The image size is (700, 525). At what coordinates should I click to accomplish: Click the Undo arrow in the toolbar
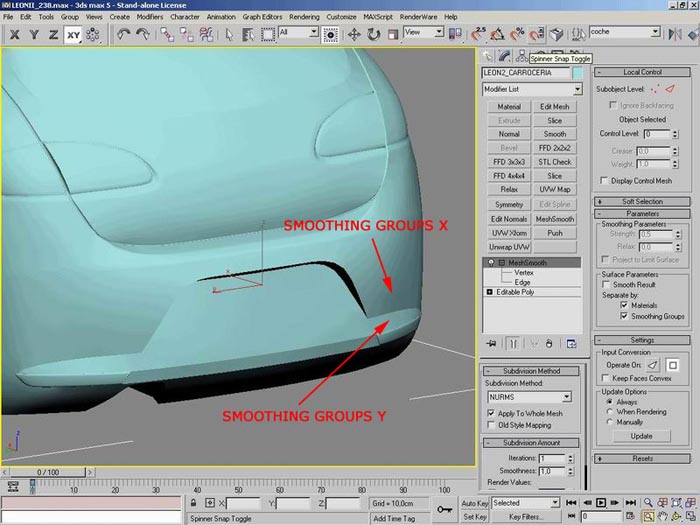pos(123,33)
